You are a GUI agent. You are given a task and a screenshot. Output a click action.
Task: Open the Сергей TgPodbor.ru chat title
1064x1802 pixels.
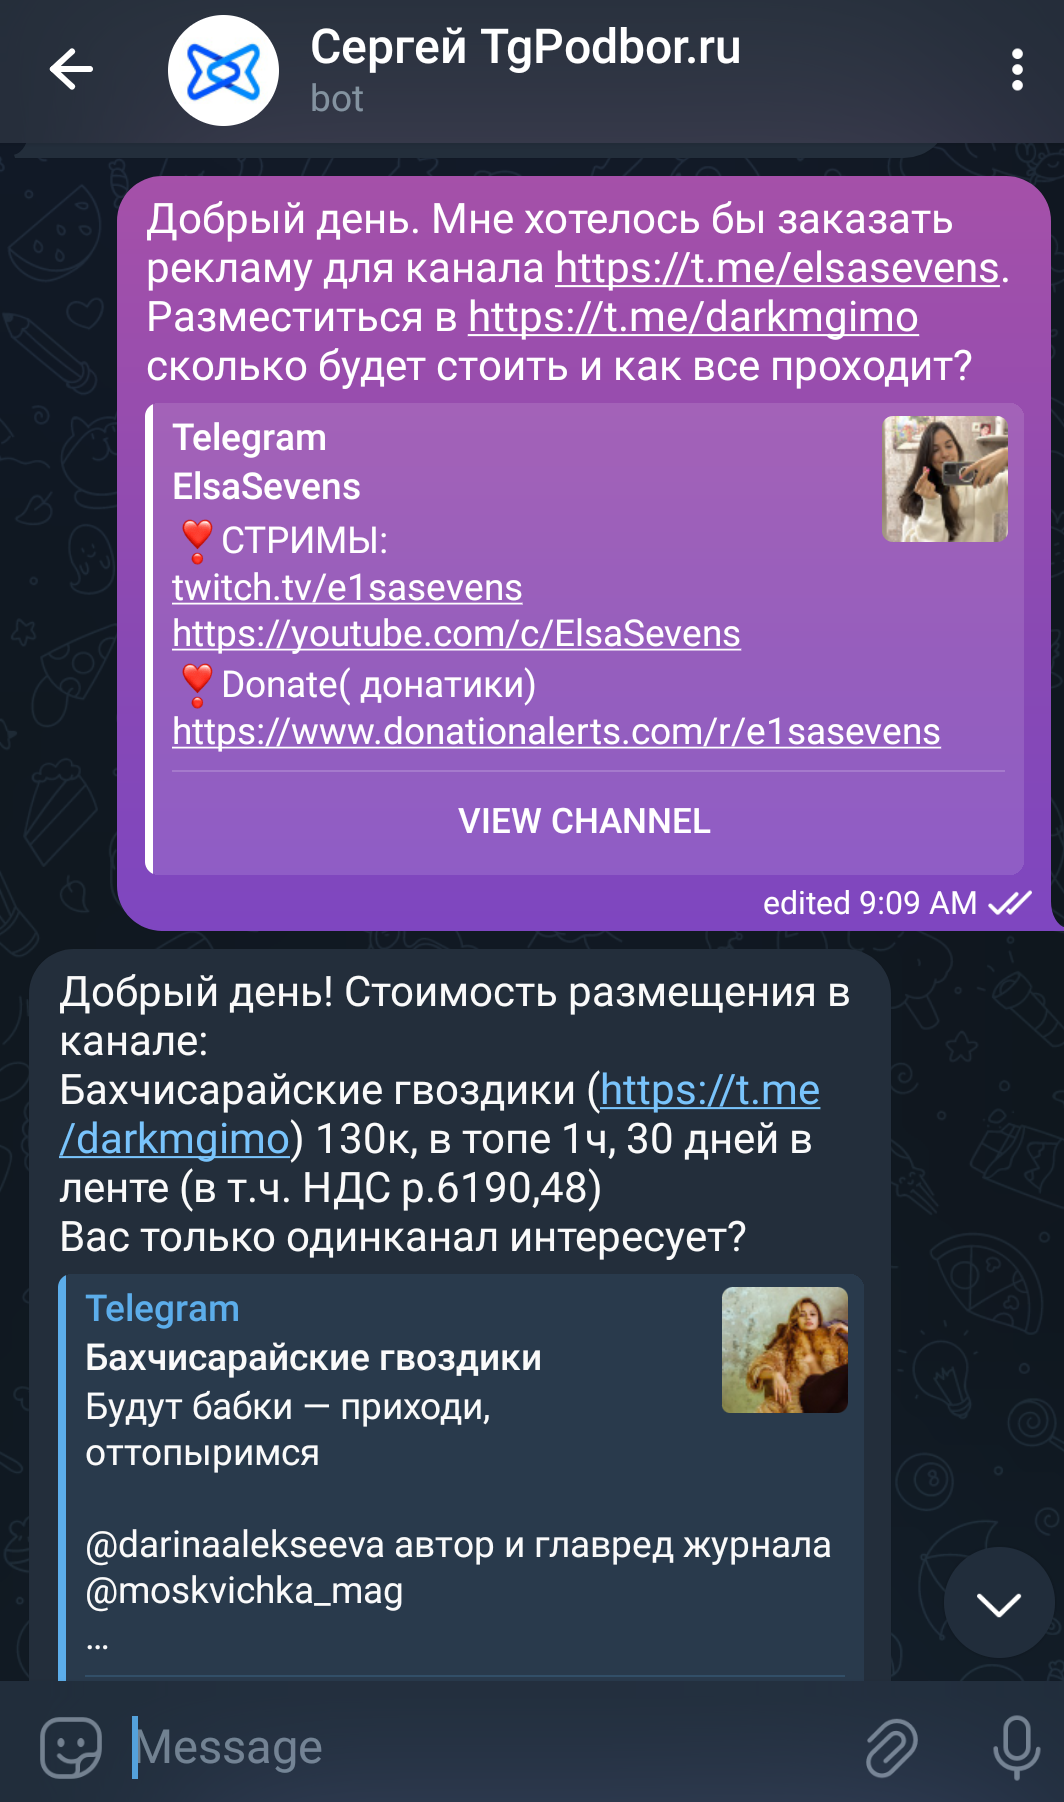click(526, 47)
